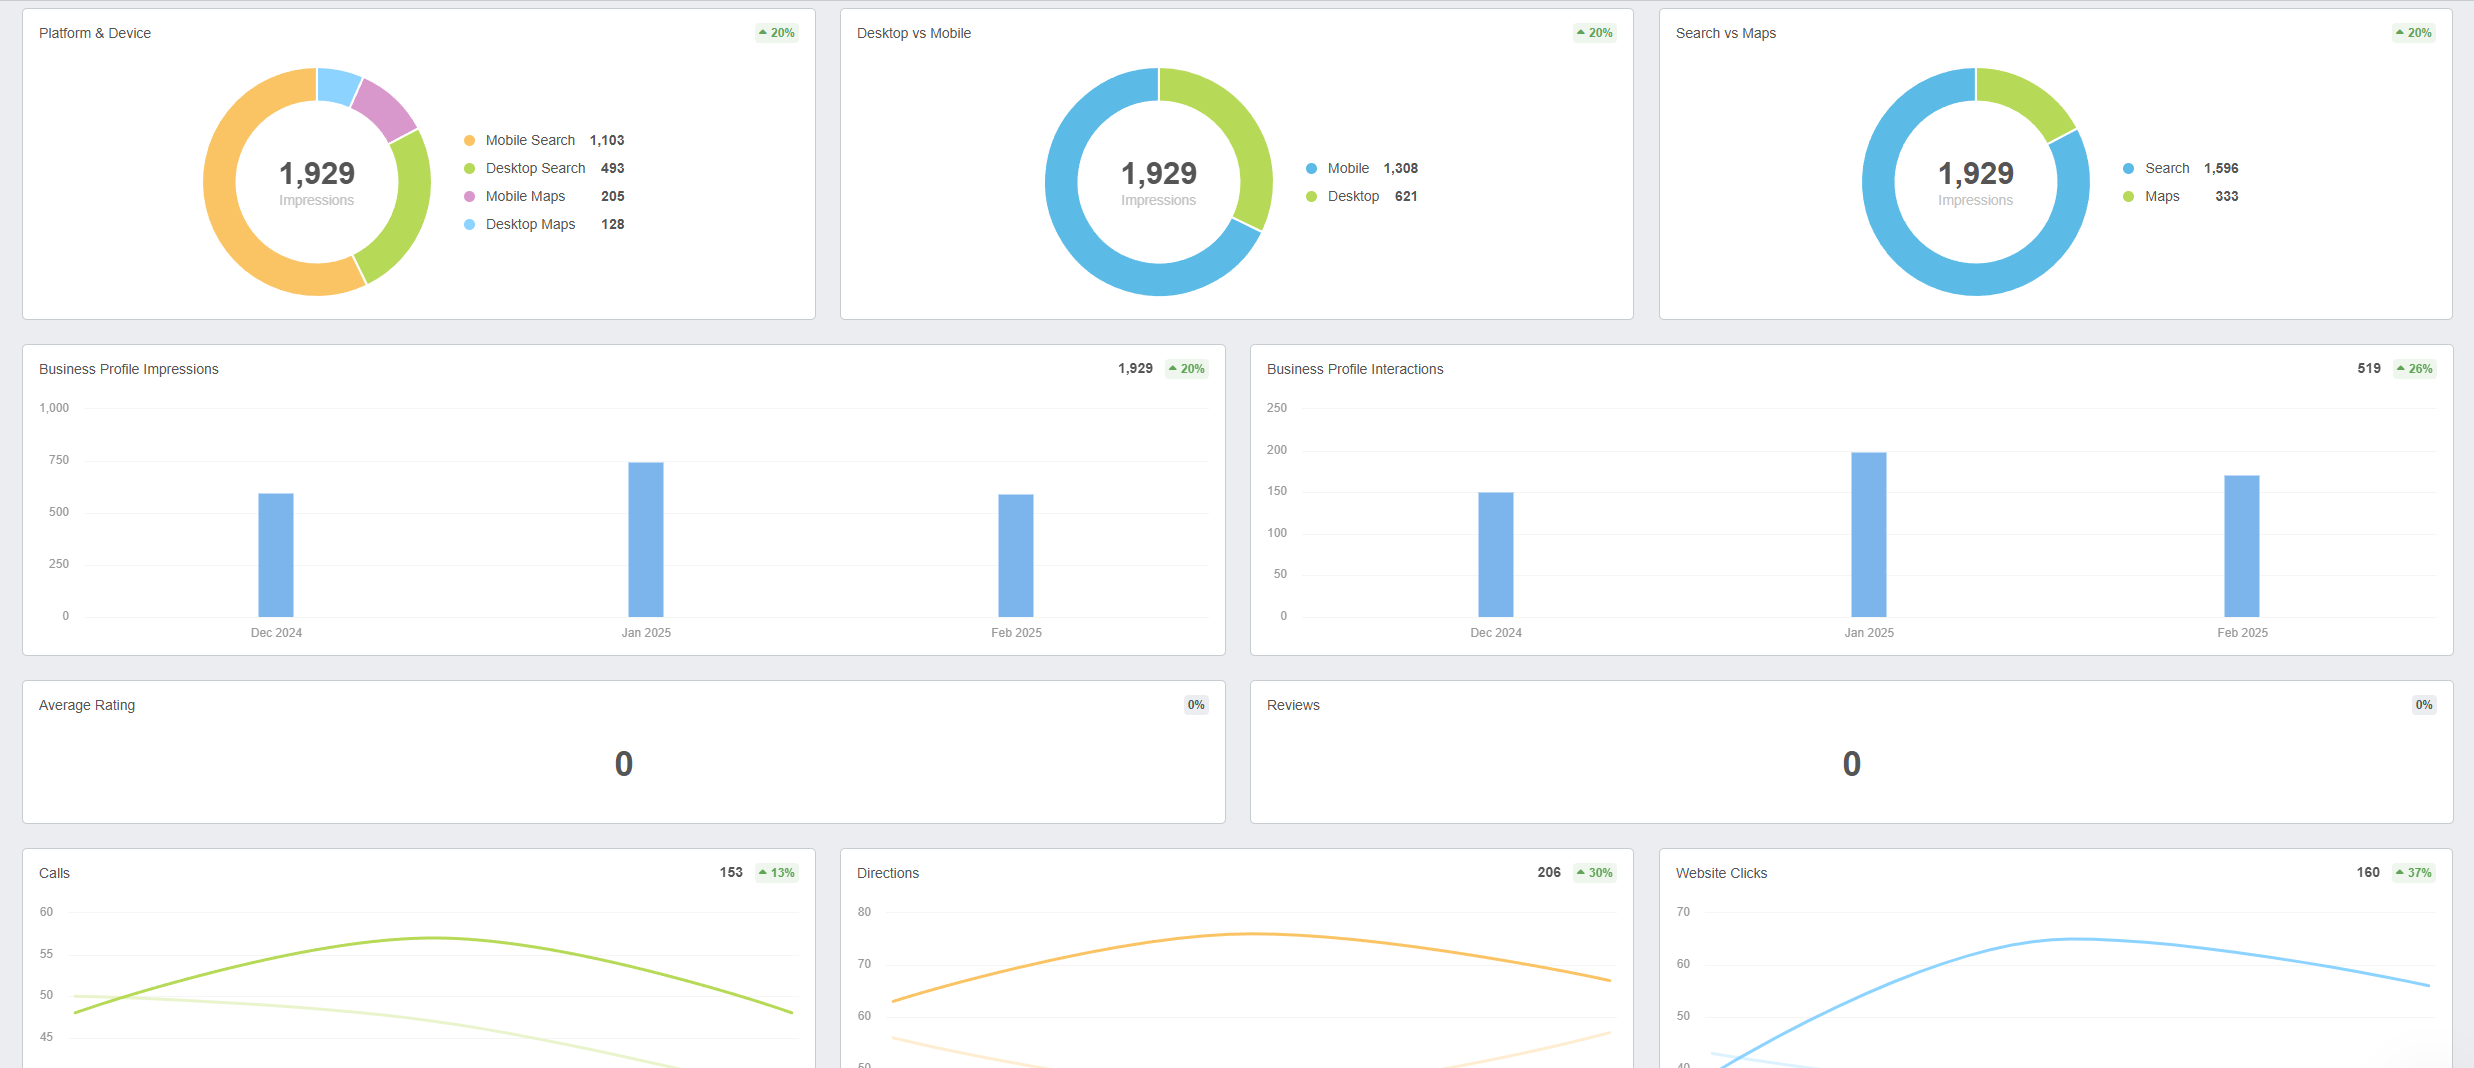Click the 1,596 Search impressions value
The width and height of the screenshot is (2474, 1068).
coord(2221,169)
